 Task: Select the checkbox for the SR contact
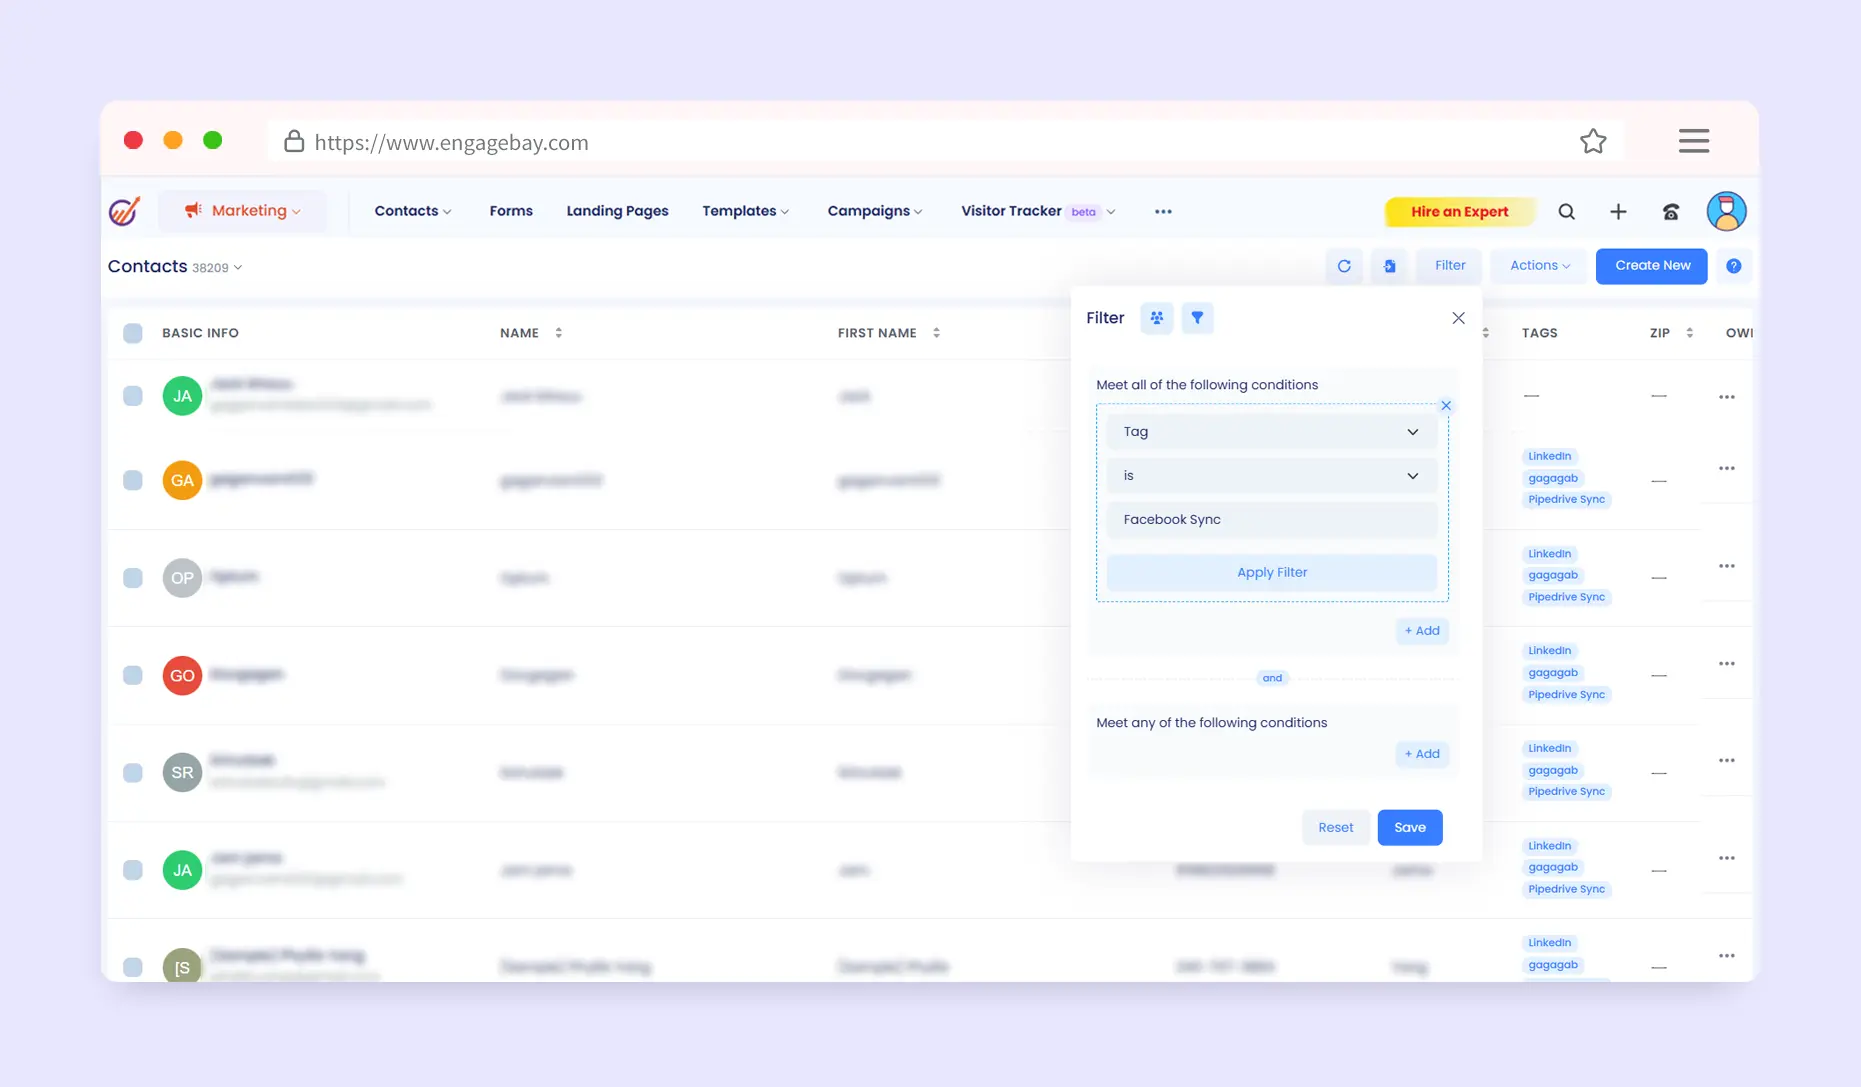click(133, 773)
